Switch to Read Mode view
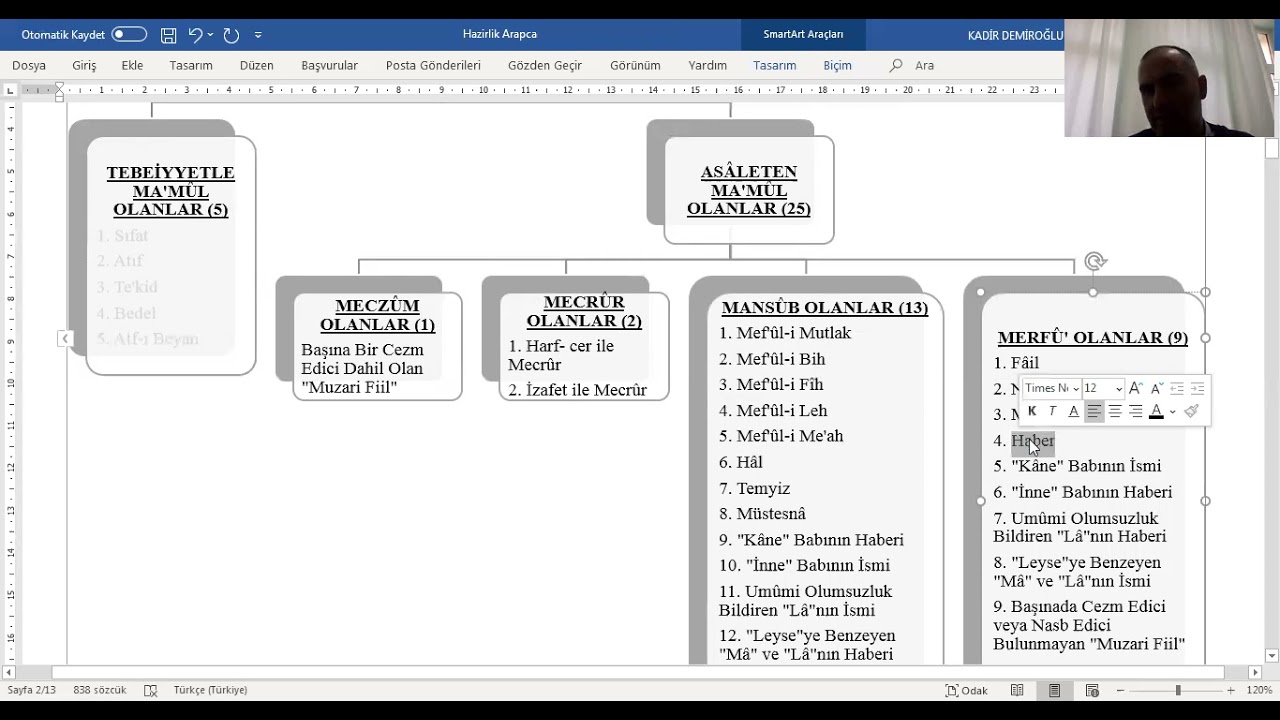 (1017, 690)
